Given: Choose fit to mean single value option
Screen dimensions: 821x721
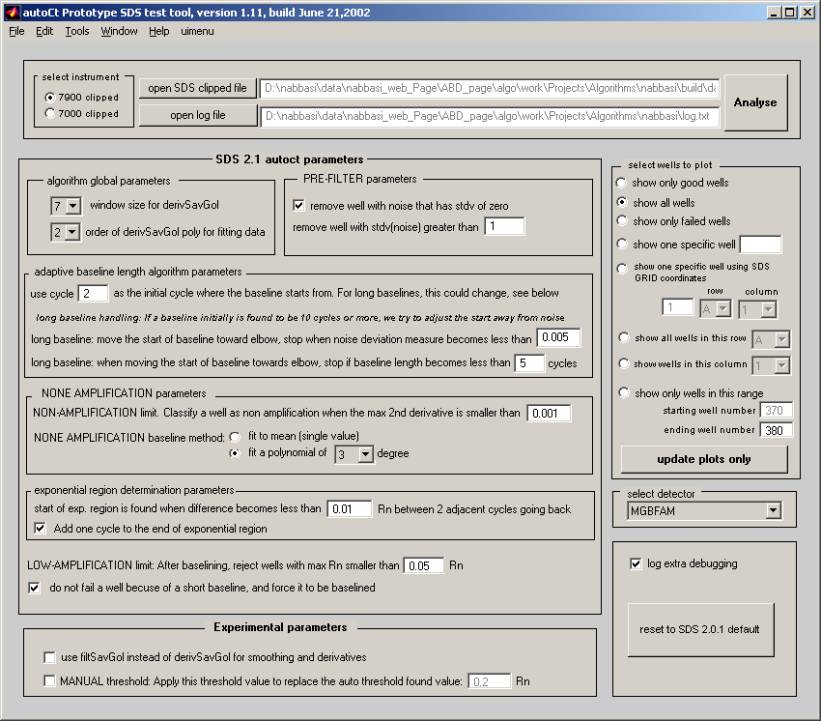Looking at the screenshot, I should (235, 436).
